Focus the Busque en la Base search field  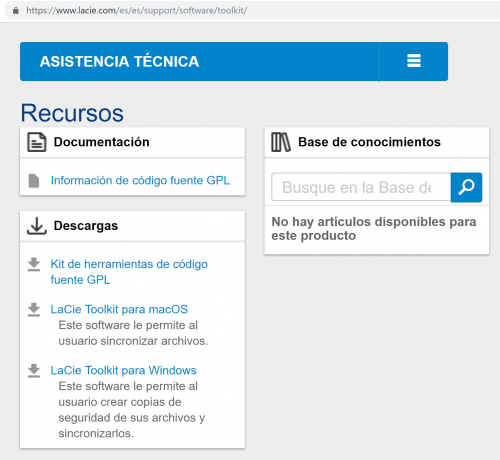(361, 187)
